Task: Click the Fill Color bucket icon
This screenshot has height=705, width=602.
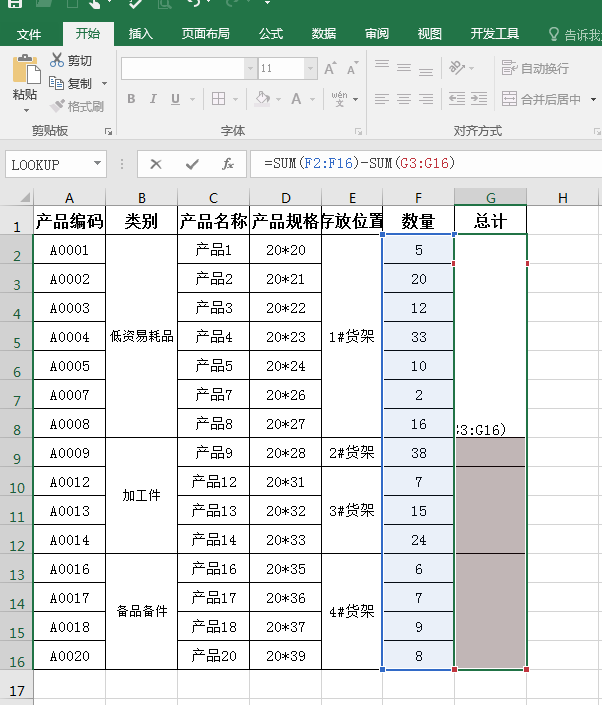Action: click(x=263, y=99)
